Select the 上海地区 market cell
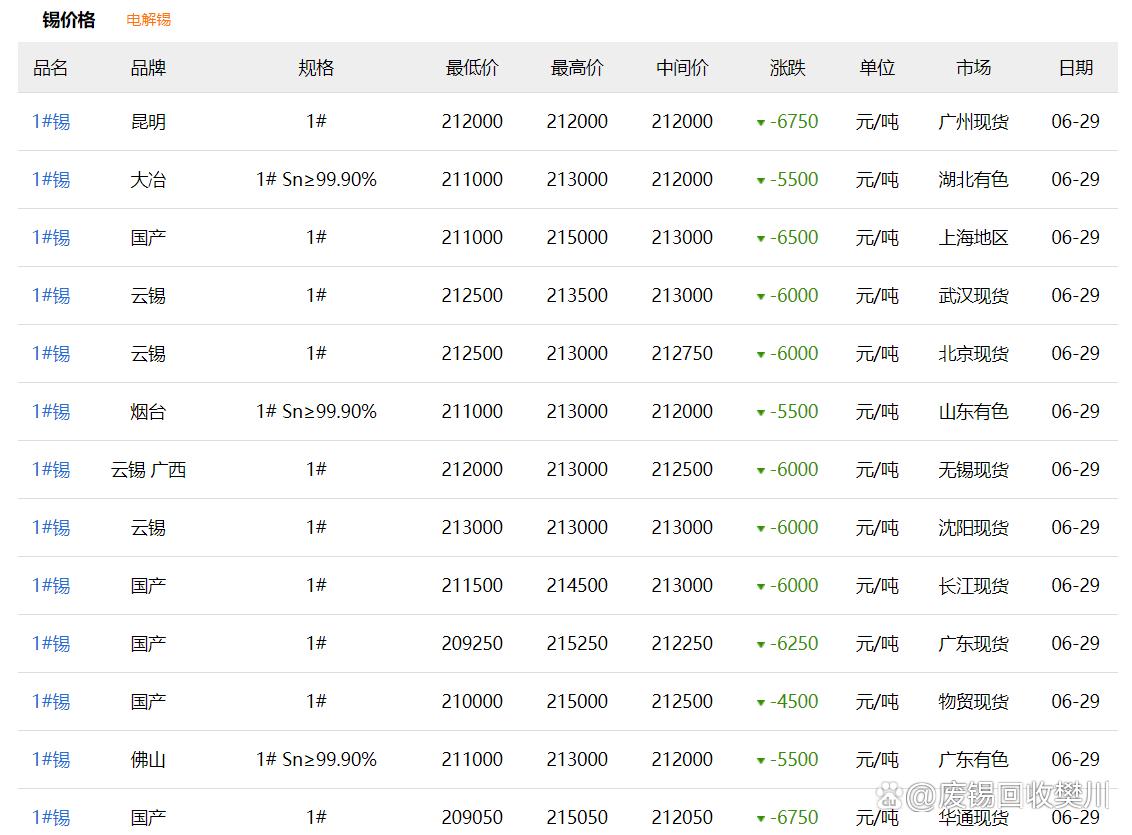The image size is (1132, 835). (x=973, y=237)
